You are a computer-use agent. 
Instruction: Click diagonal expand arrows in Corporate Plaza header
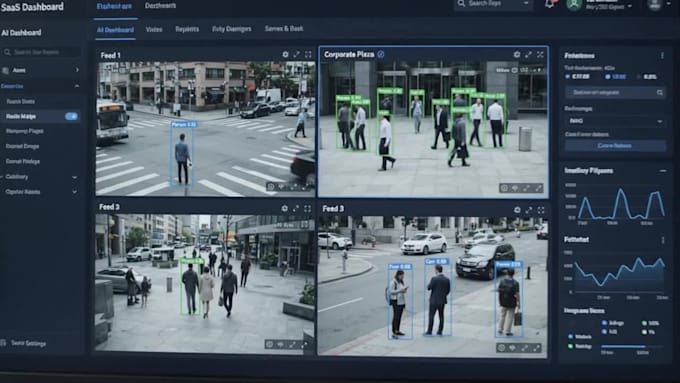click(x=528, y=55)
